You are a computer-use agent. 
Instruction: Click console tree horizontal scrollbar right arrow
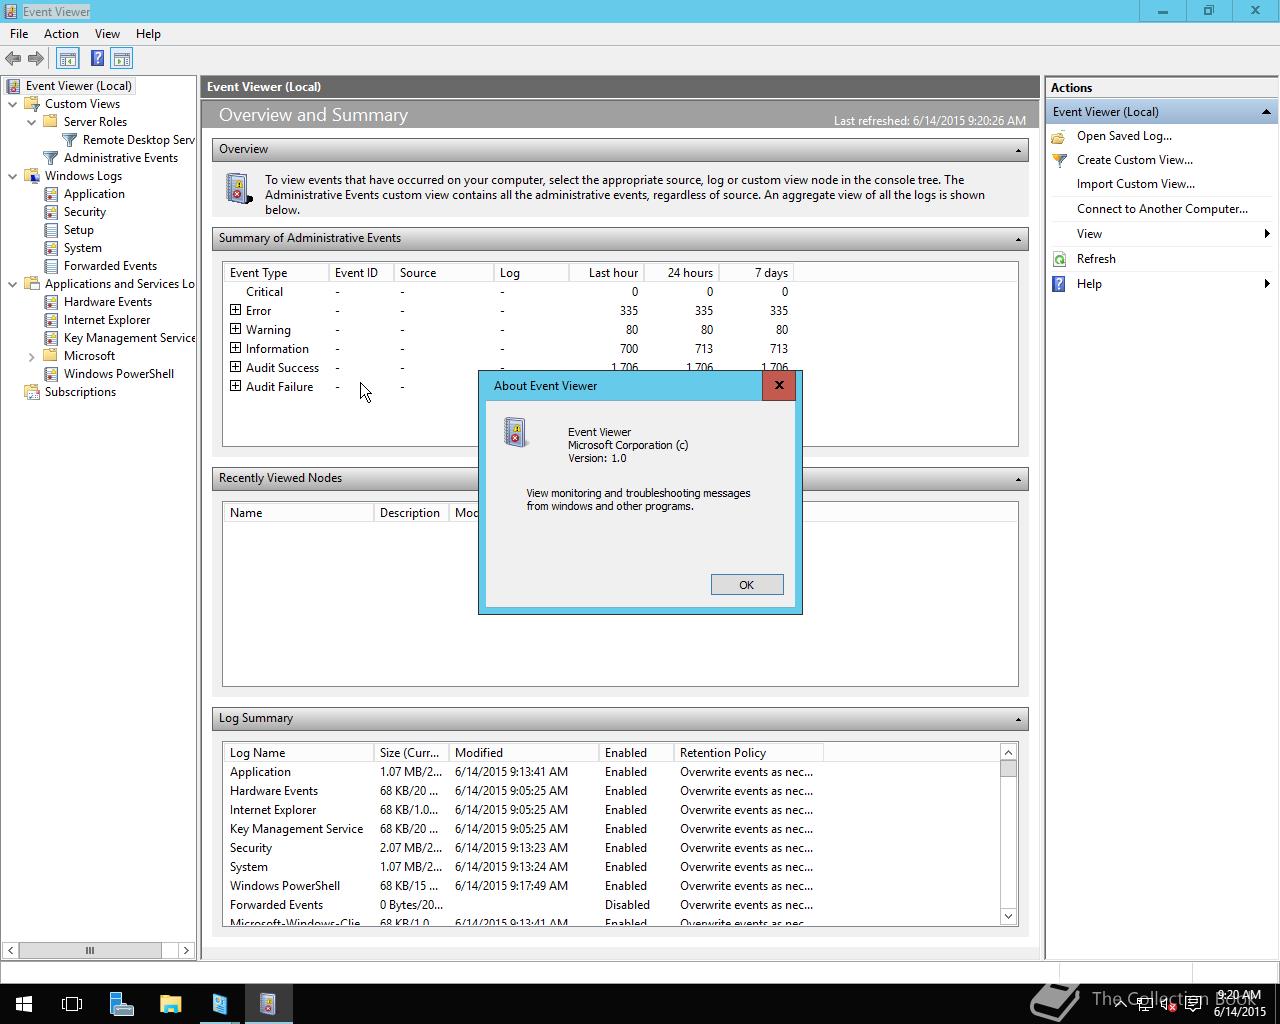[x=186, y=951]
